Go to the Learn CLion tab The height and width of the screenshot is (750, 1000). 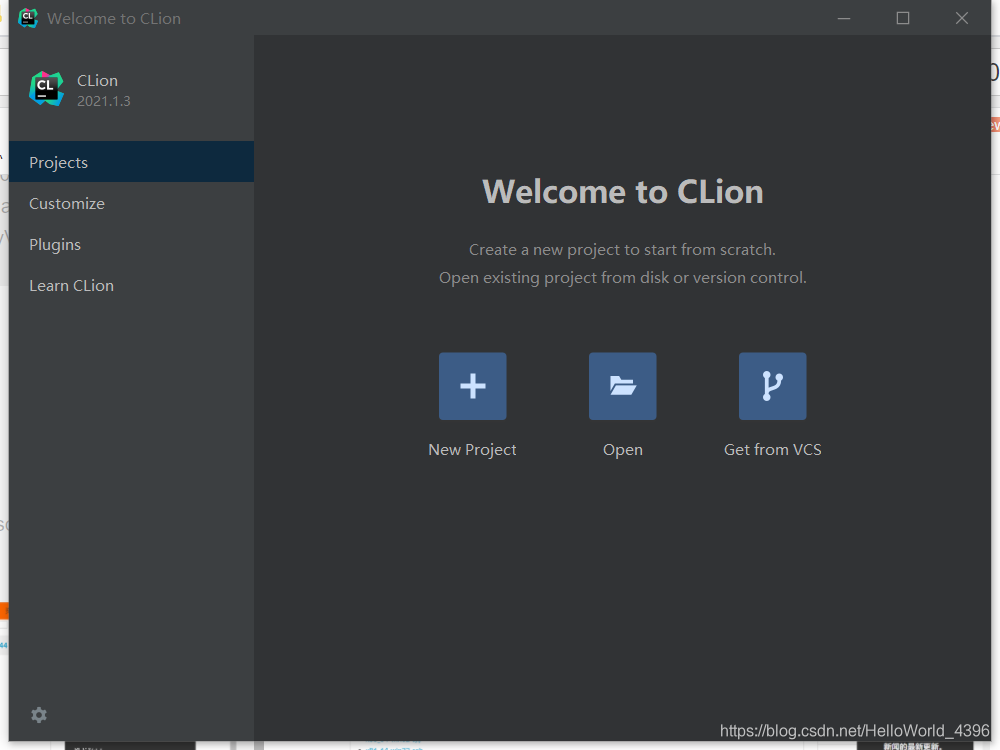131,285
